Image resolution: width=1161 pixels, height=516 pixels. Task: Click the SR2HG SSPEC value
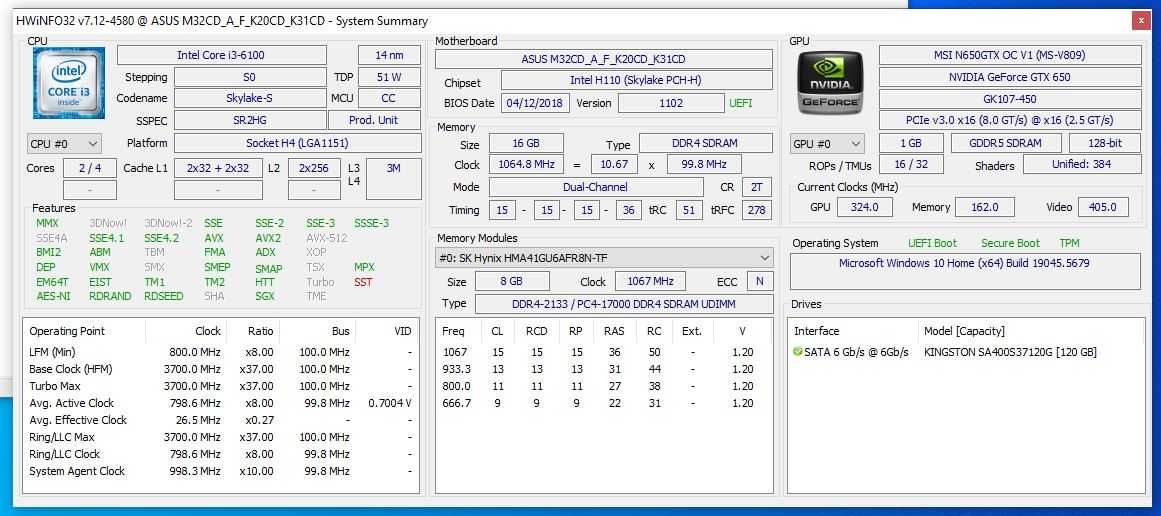coord(250,120)
